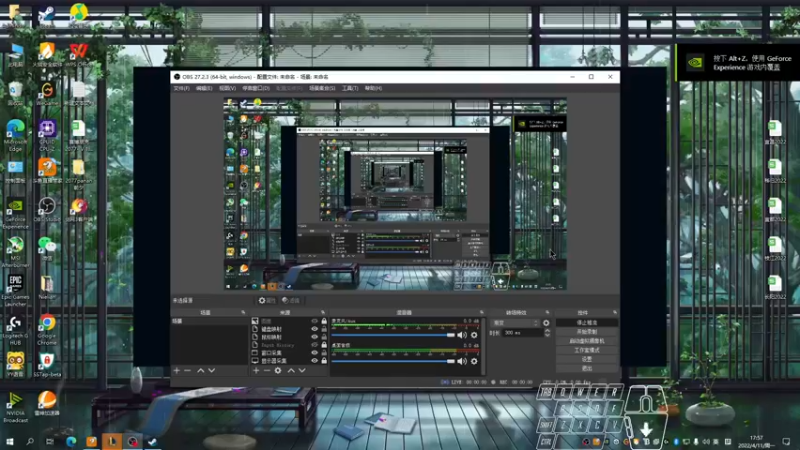Remove selected scene with the minus icon
Screen dimensions: 800x450
point(187,370)
